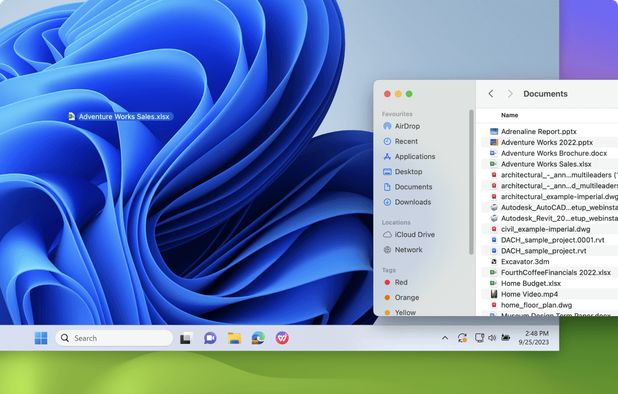The image size is (618, 394).
Task: Filter by the Yellow tag
Action: [x=400, y=312]
